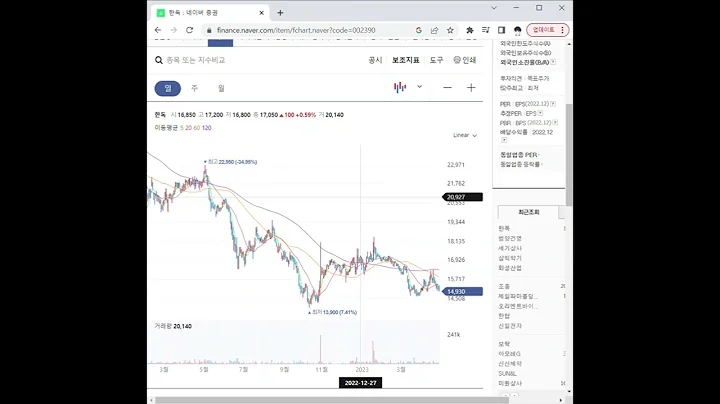Expand the PER EPS(2022.12) arrow

point(553,104)
